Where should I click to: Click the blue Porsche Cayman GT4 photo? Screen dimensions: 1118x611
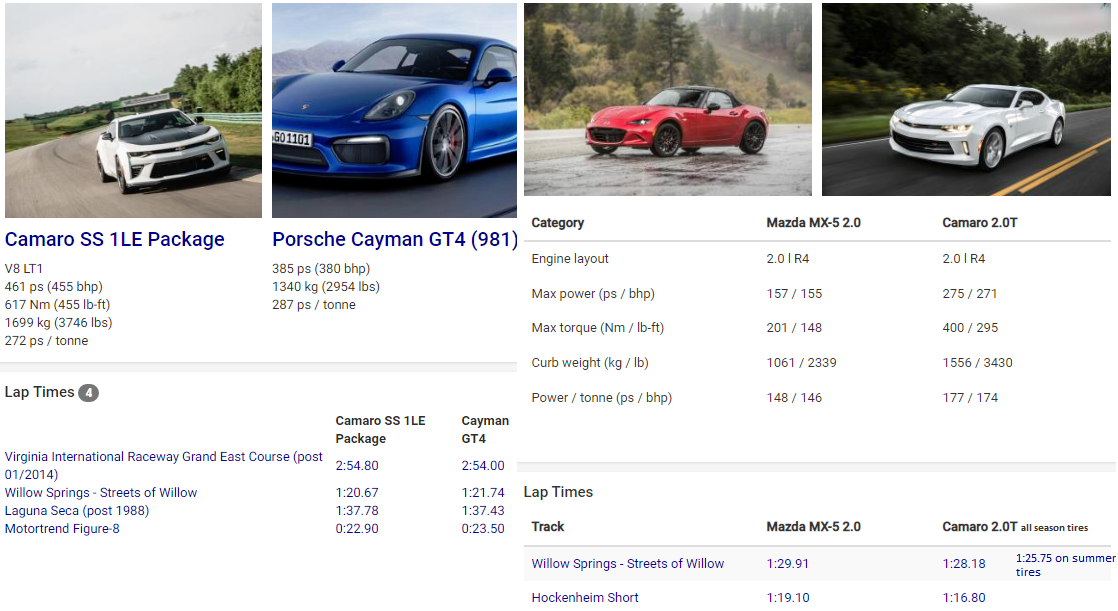394,111
